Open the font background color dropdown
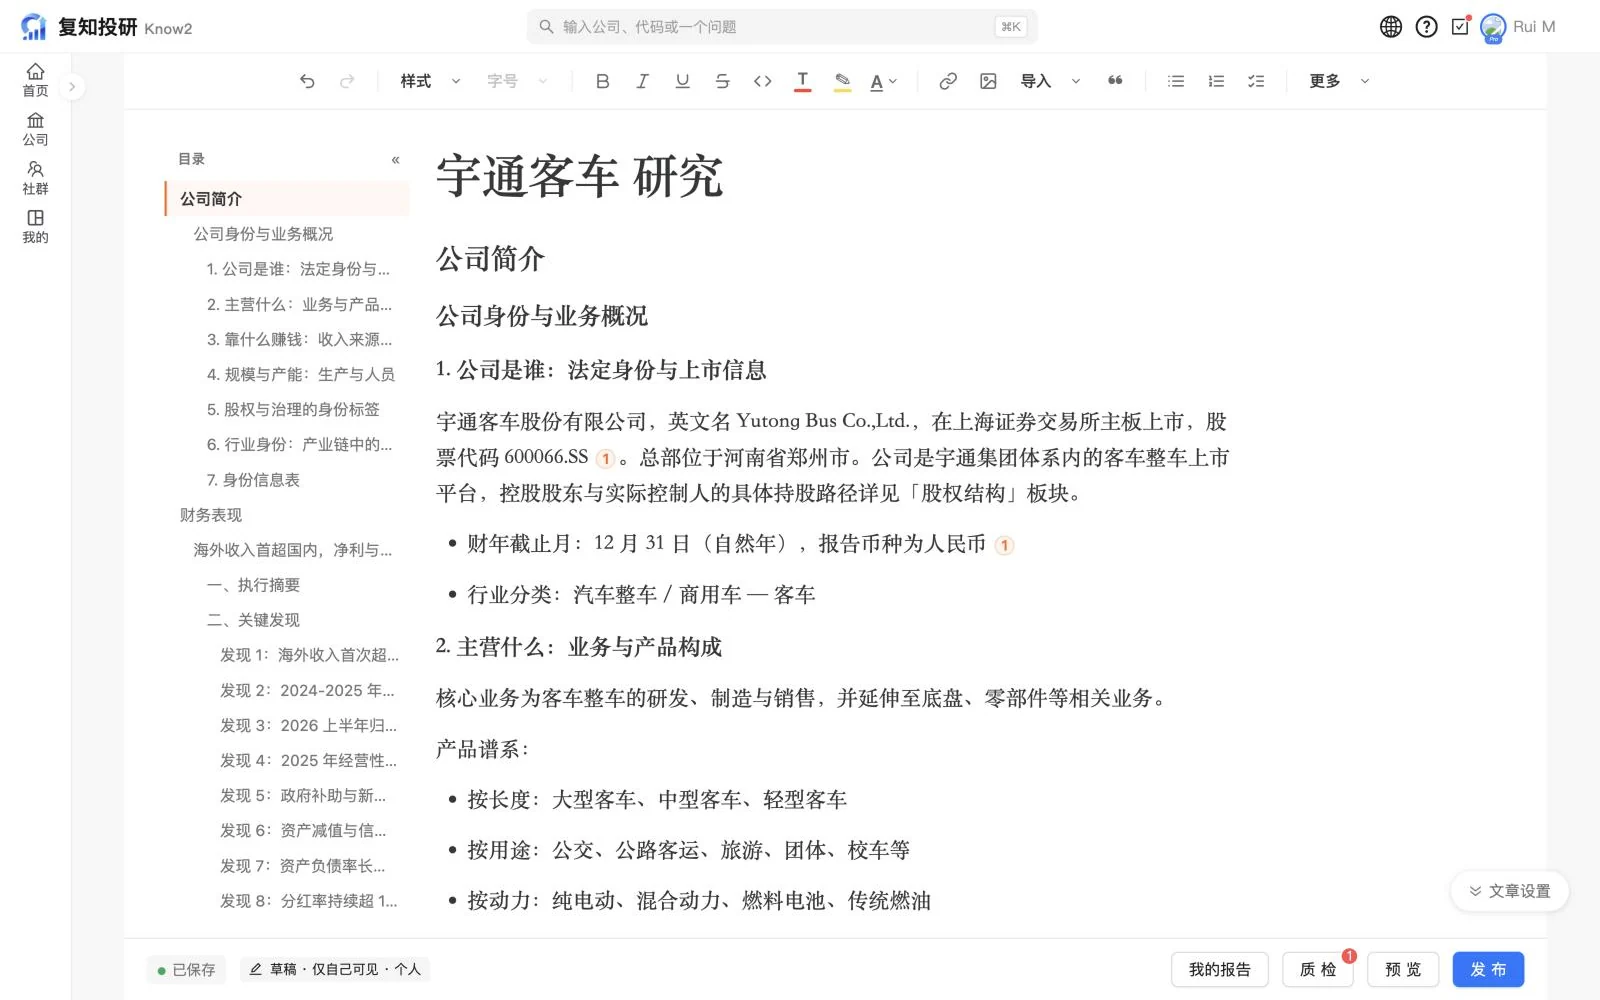This screenshot has height=1000, width=1600. (x=883, y=81)
